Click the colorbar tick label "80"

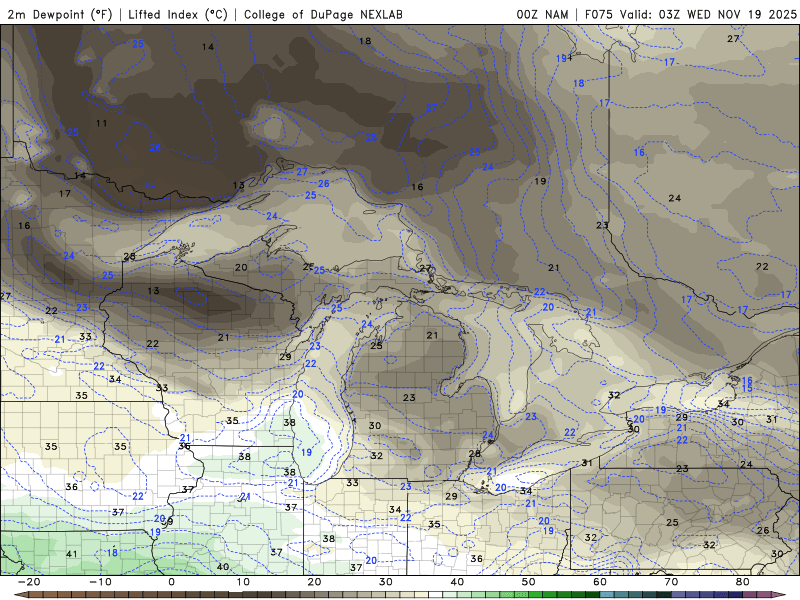743,582
